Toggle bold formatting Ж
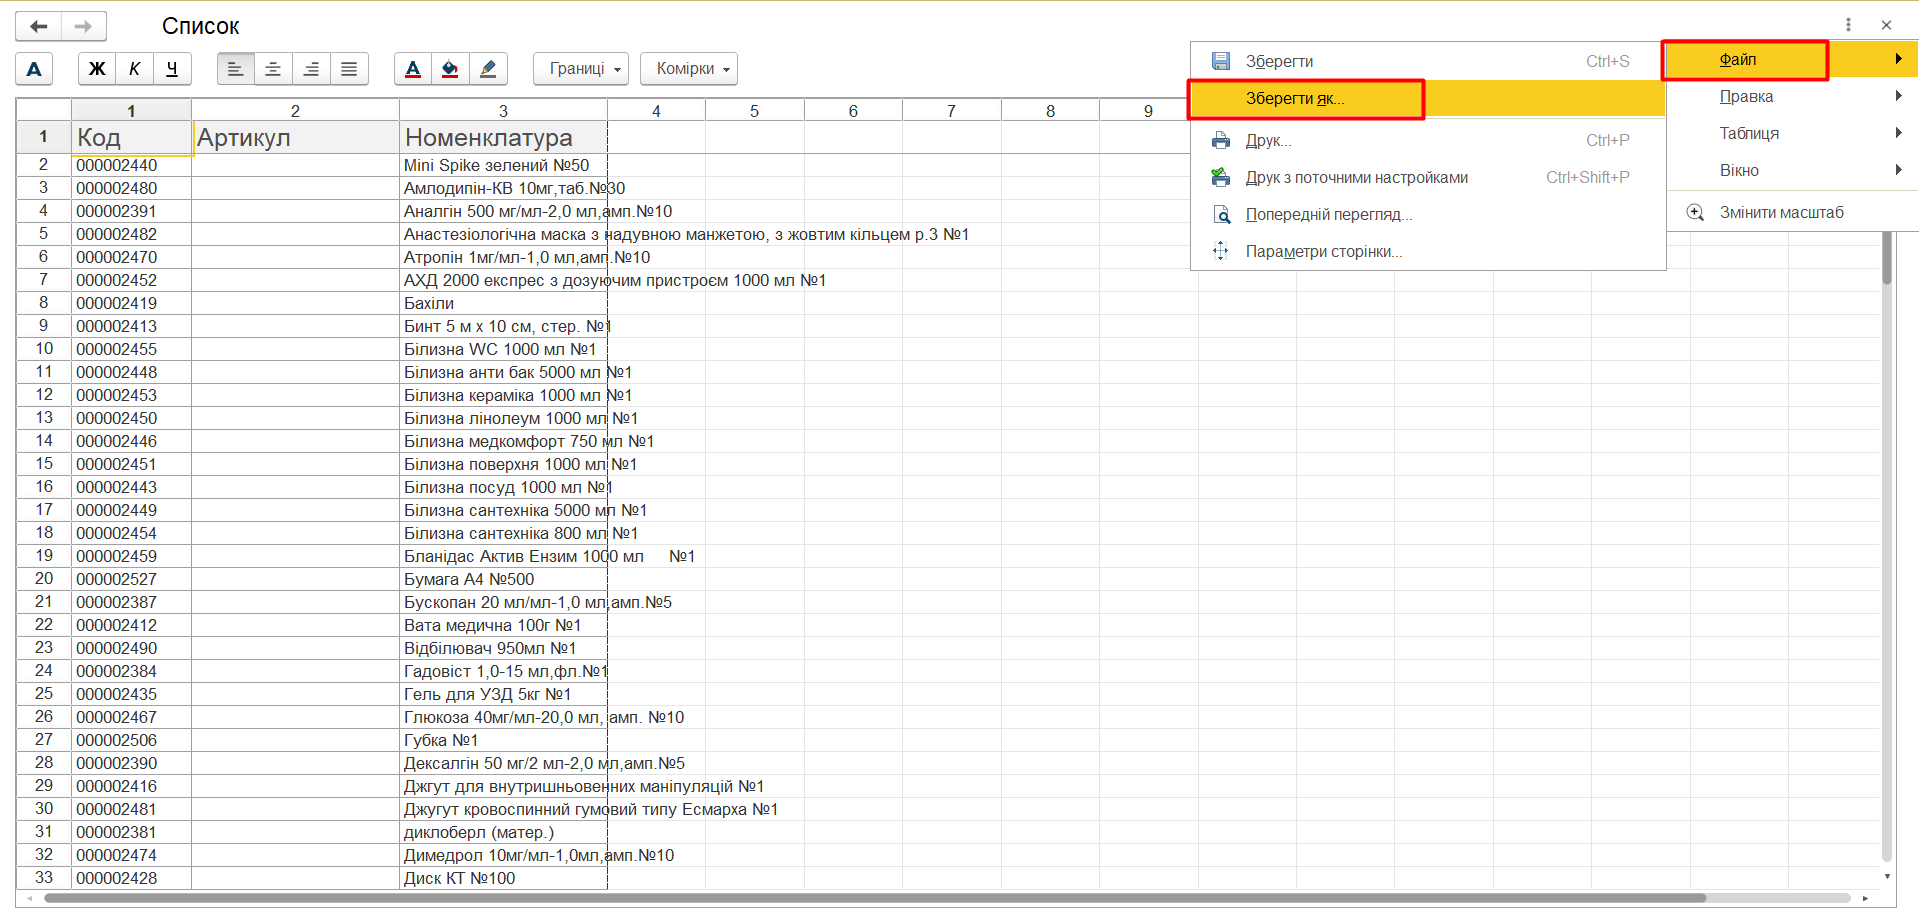This screenshot has width=1919, height=913. (x=97, y=69)
